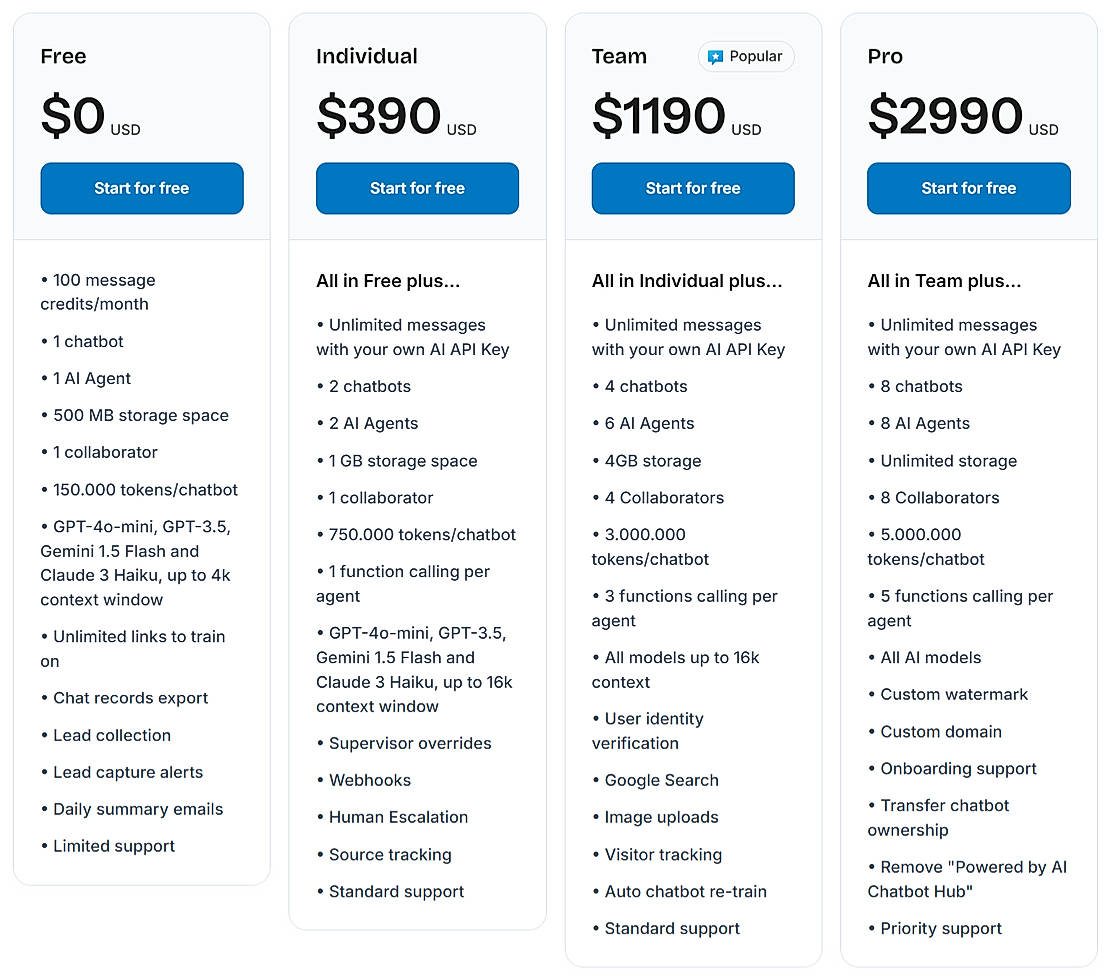The width and height of the screenshot is (1108, 975).
Task: Start the Individual plan for free
Action: tap(417, 188)
